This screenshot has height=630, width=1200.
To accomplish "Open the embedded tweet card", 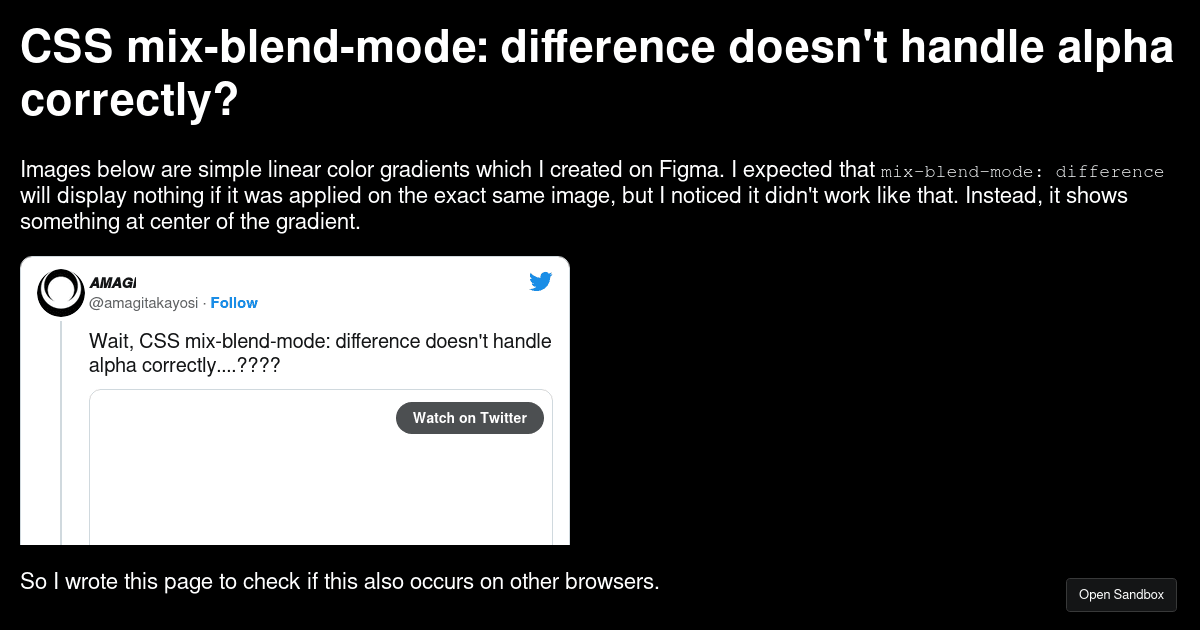I will 294,400.
